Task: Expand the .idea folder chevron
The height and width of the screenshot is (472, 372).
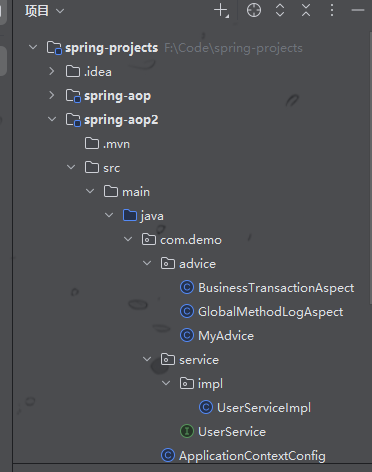Action: click(x=52, y=71)
